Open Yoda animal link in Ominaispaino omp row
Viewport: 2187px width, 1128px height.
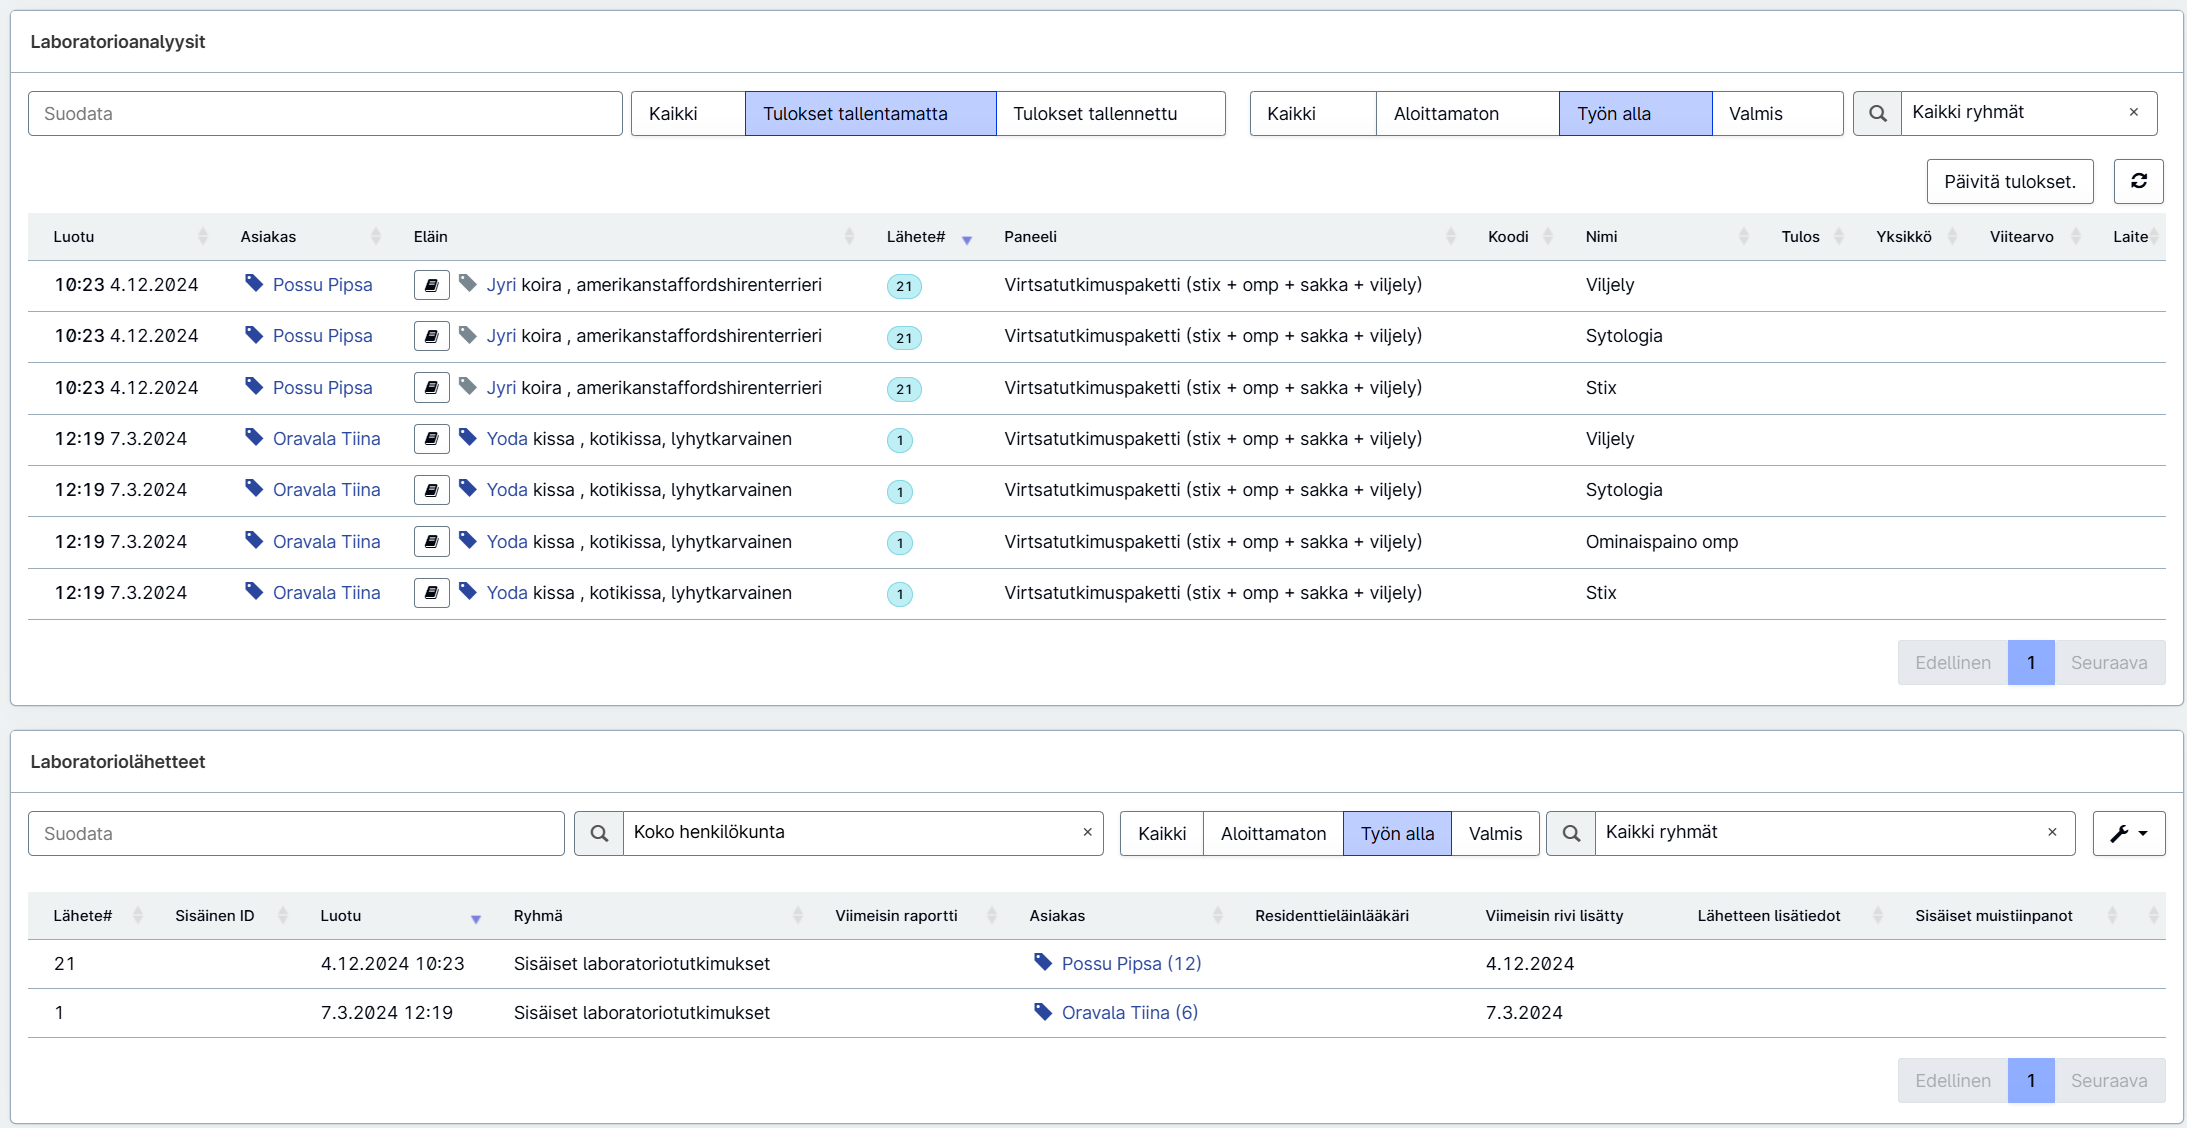pos(507,542)
